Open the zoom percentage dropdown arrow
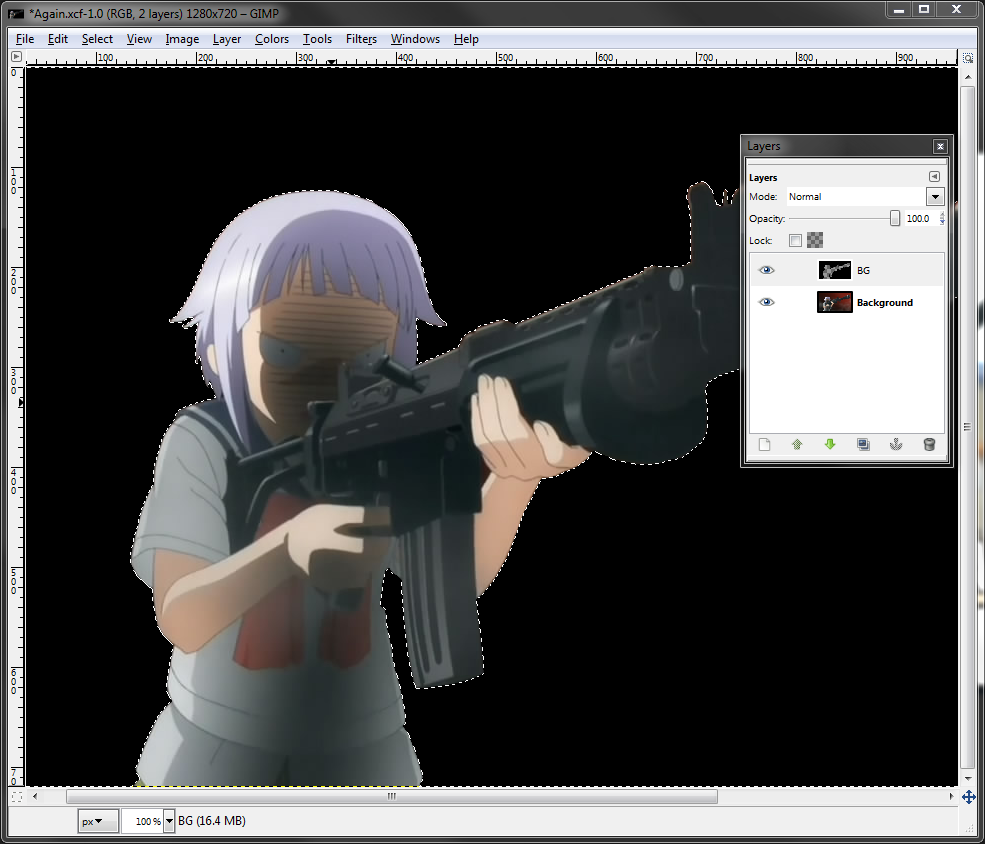 [x=169, y=821]
